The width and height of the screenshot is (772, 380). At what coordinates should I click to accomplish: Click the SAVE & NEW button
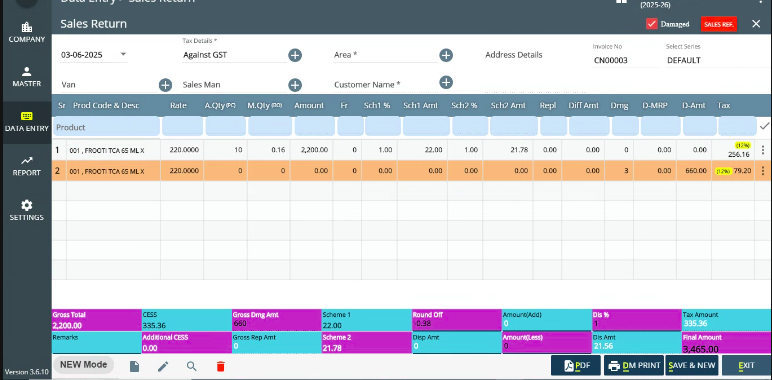(x=692, y=365)
